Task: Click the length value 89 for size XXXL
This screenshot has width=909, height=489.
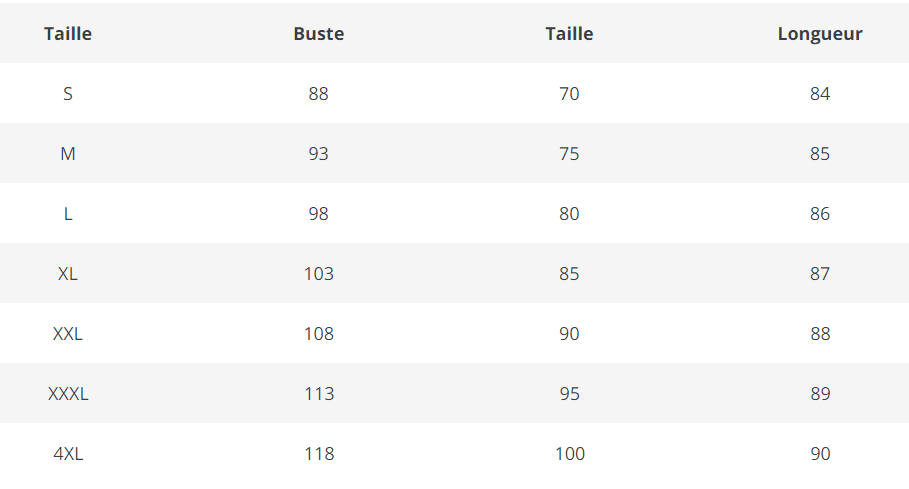Action: click(x=820, y=394)
